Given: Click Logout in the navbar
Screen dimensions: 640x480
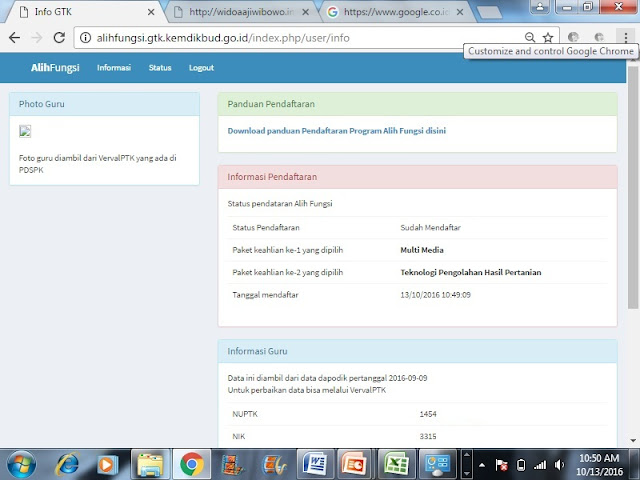Looking at the screenshot, I should pos(201,68).
